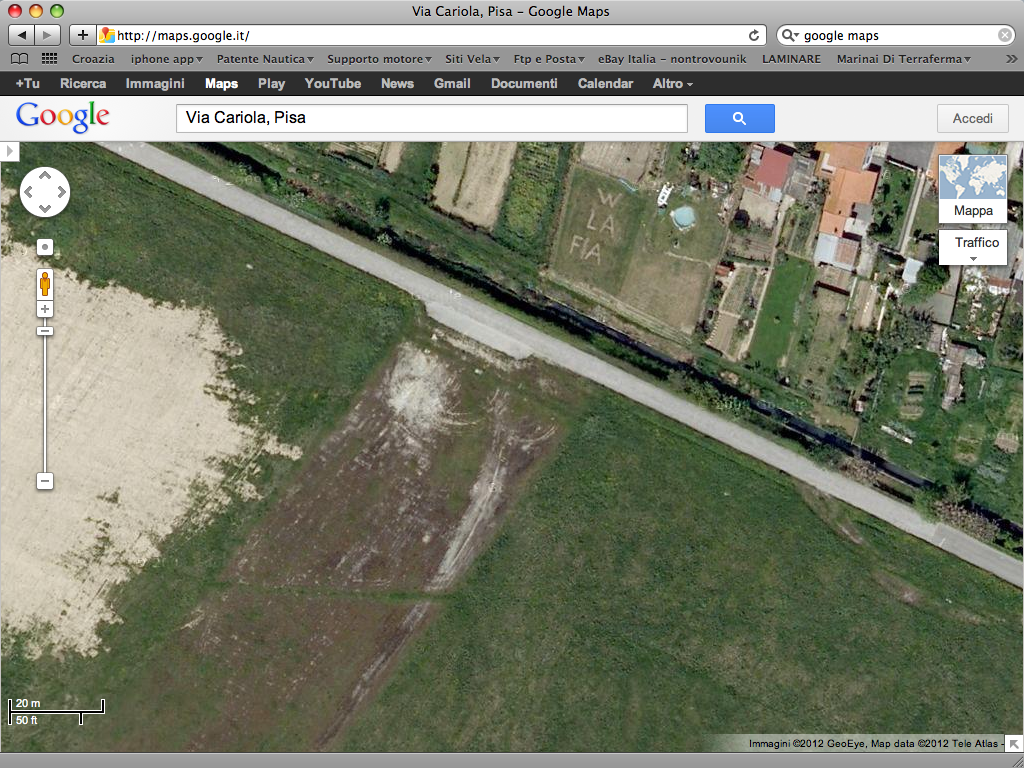The width and height of the screenshot is (1024, 768).
Task: Open the Altro menu dropdown
Action: coord(673,84)
